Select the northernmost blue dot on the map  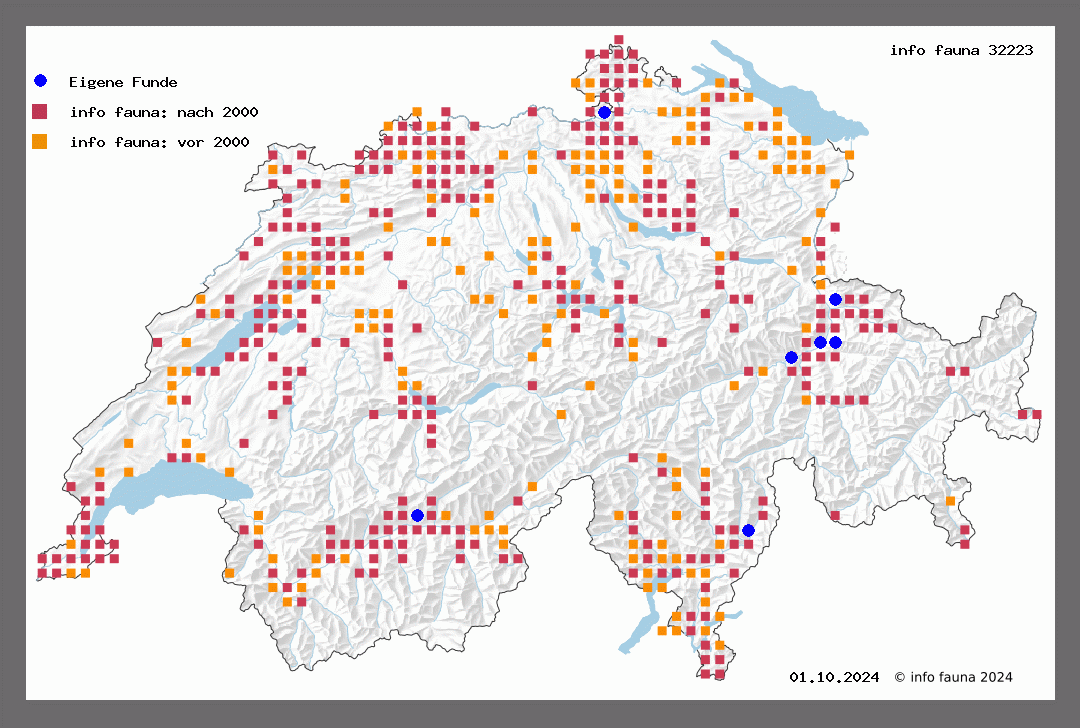[604, 112]
